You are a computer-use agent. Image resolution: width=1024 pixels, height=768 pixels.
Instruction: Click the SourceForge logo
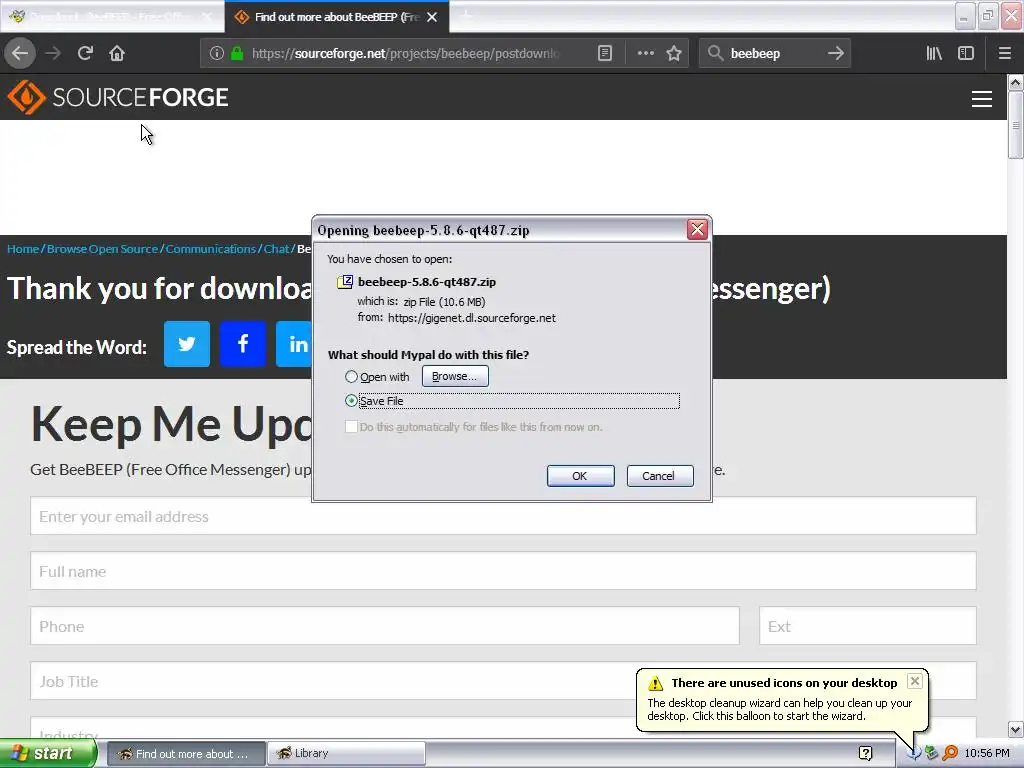coord(118,97)
